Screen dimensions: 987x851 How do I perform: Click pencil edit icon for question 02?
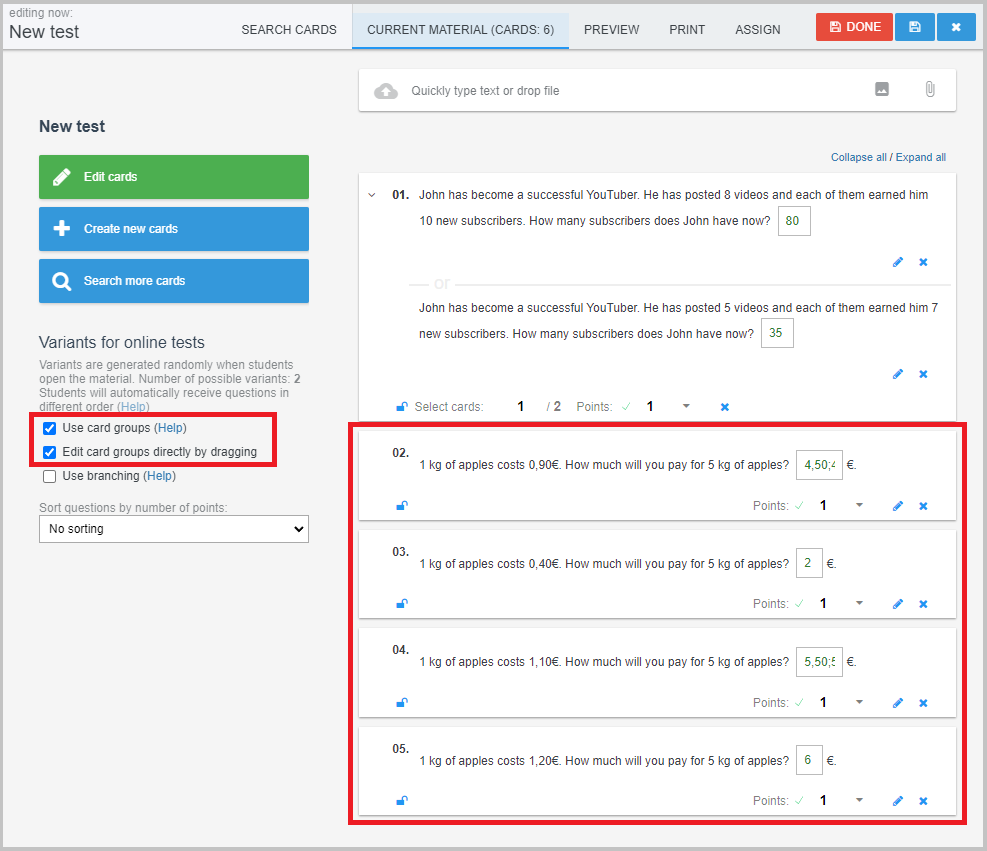(897, 506)
